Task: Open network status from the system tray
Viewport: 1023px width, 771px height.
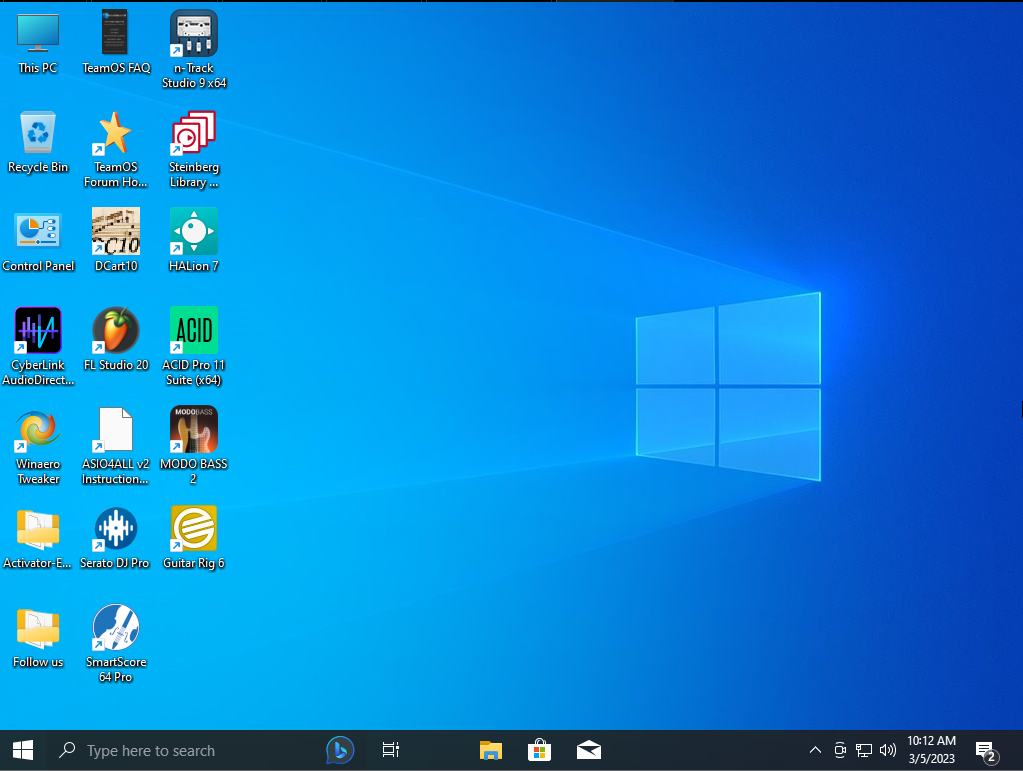Action: pos(864,751)
